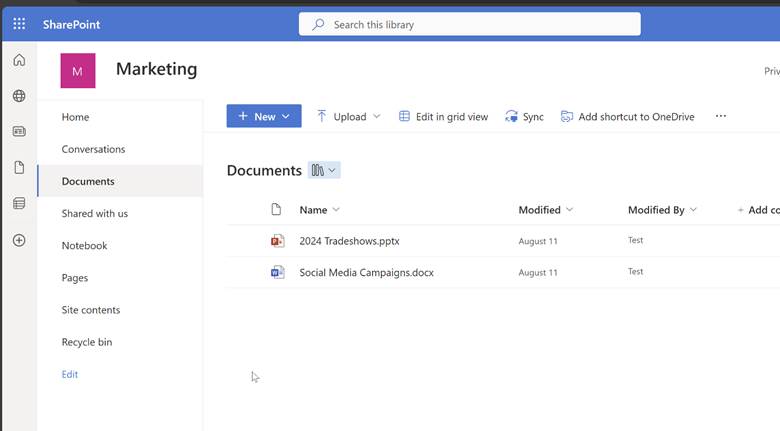
Task: Open the News icon in left rail
Action: (19, 131)
